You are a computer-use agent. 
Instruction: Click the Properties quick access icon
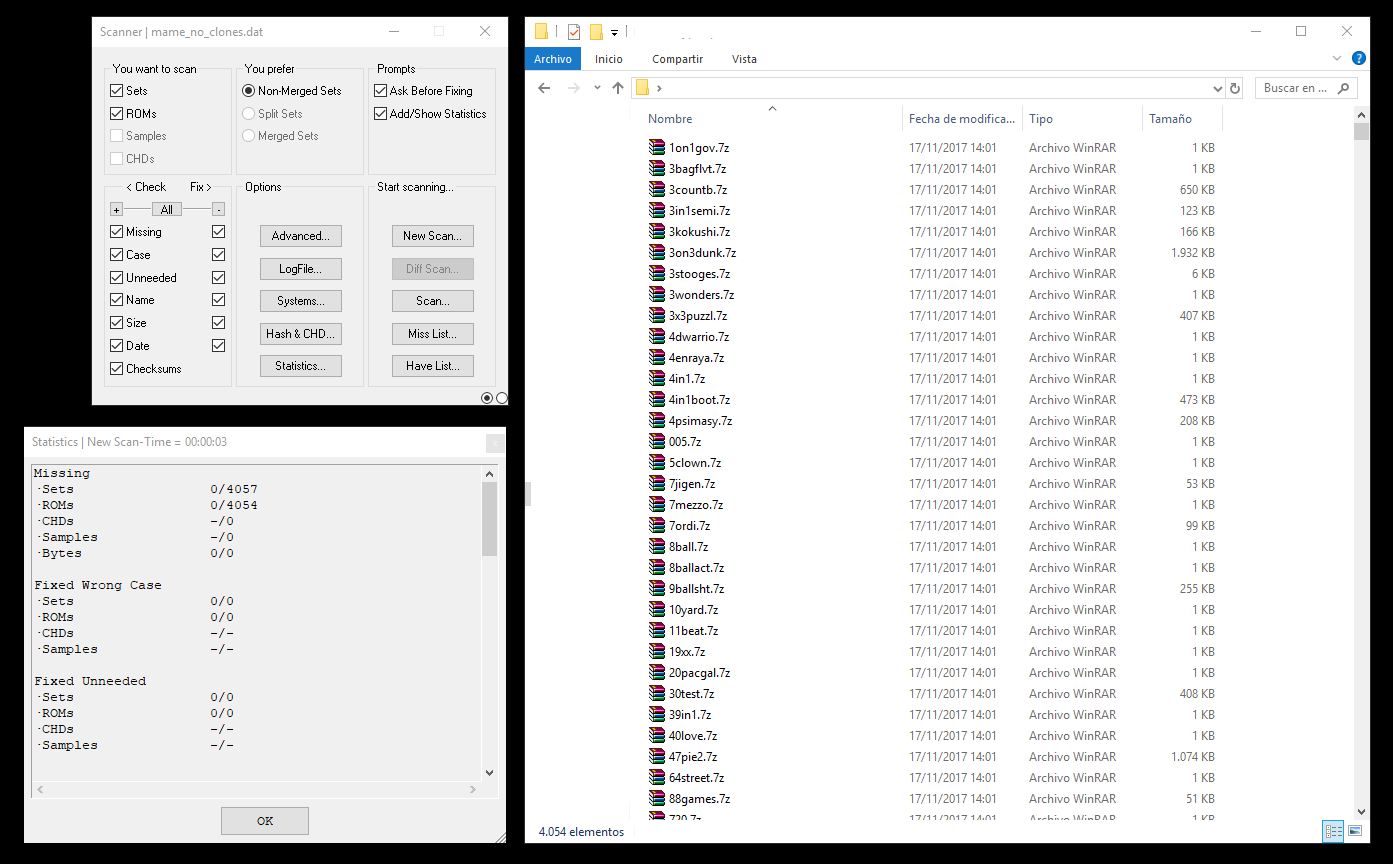[574, 32]
